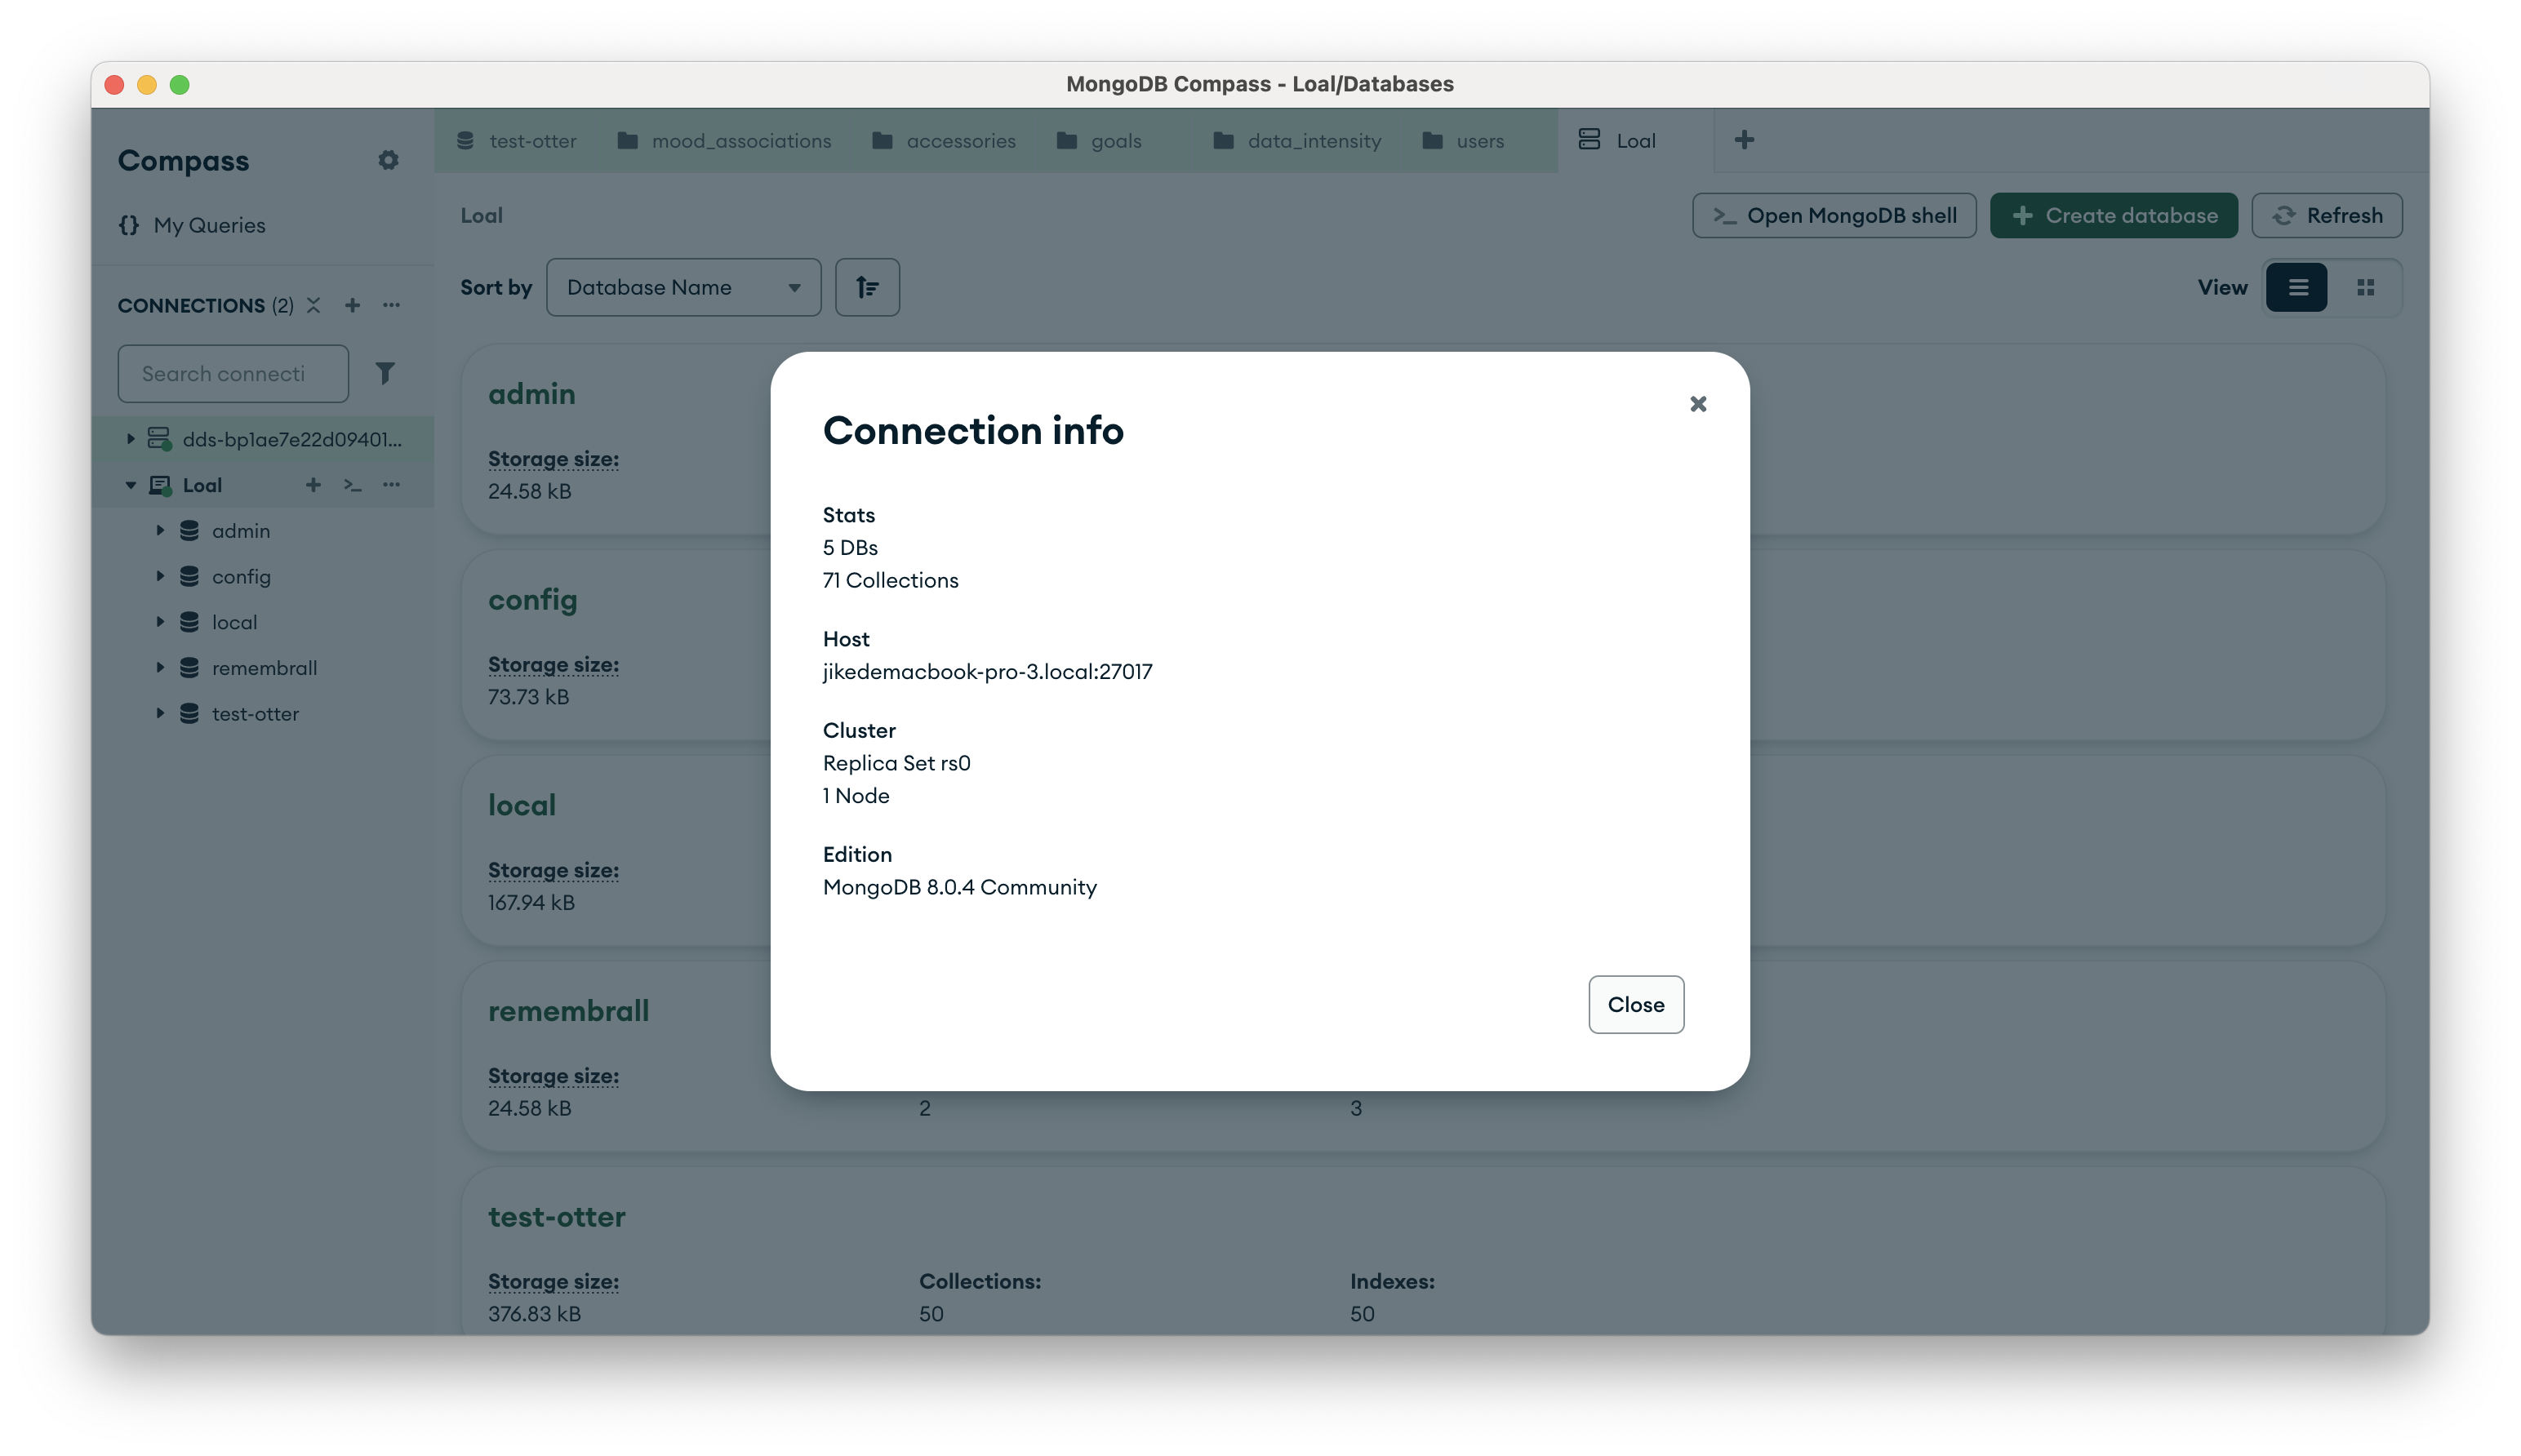Open a new tab with plus
Viewport: 2521px width, 1456px height.
tap(1743, 140)
